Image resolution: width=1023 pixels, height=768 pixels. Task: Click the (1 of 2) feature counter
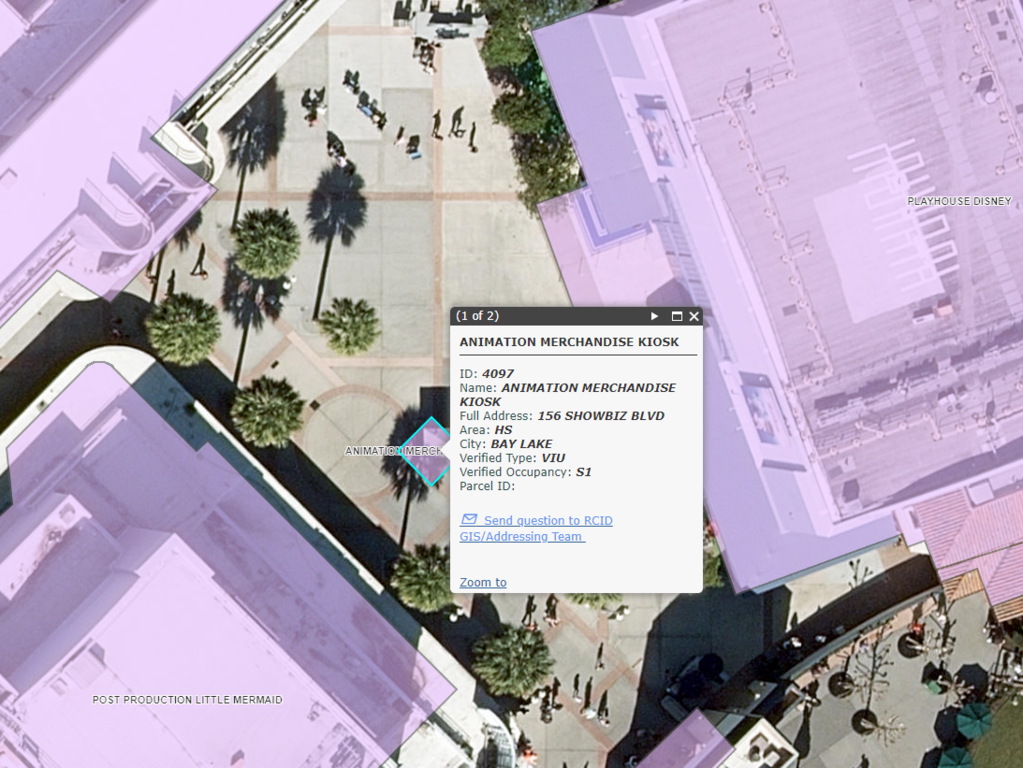477,316
